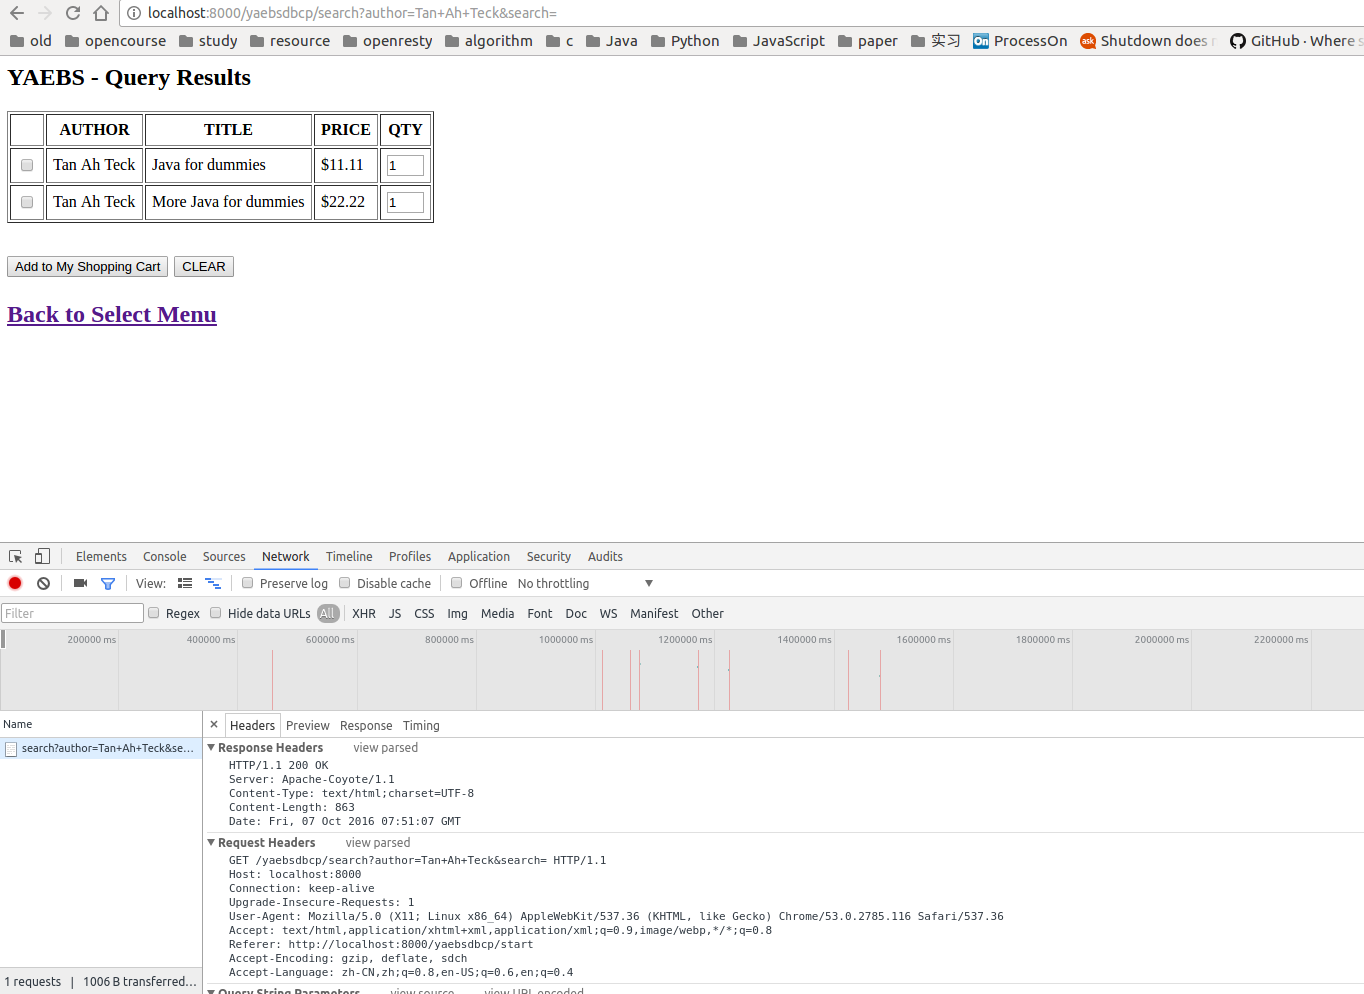Click the quantity field for 'Java for dummies'
The height and width of the screenshot is (994, 1364).
coord(405,166)
